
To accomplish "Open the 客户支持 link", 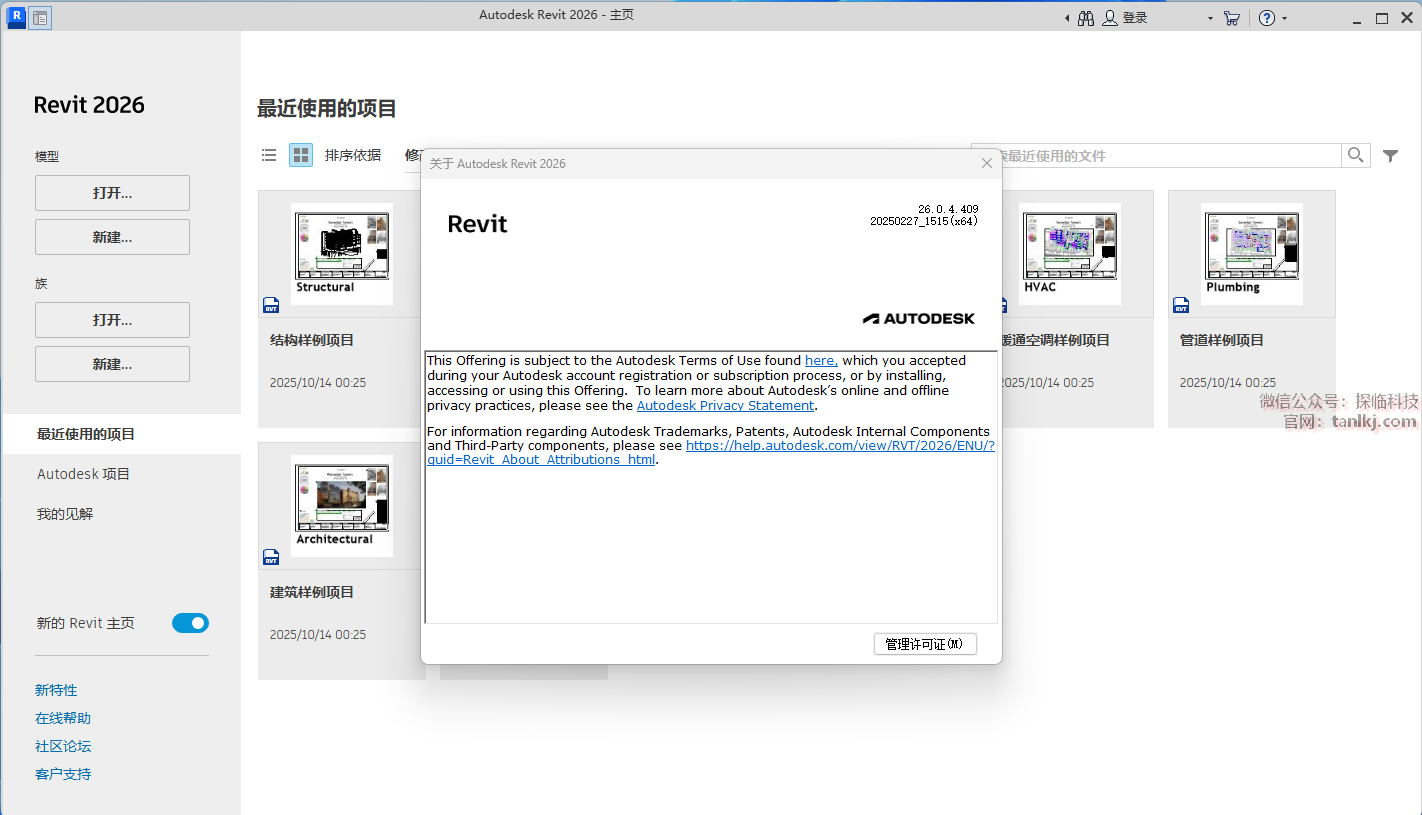I will pos(63,774).
